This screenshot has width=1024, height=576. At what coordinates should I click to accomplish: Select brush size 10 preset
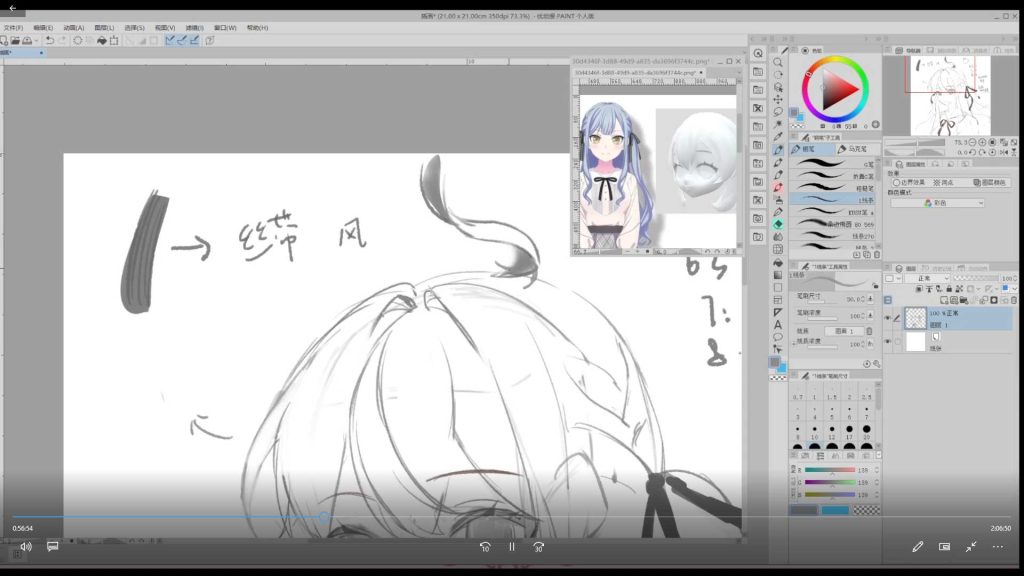[x=814, y=433]
